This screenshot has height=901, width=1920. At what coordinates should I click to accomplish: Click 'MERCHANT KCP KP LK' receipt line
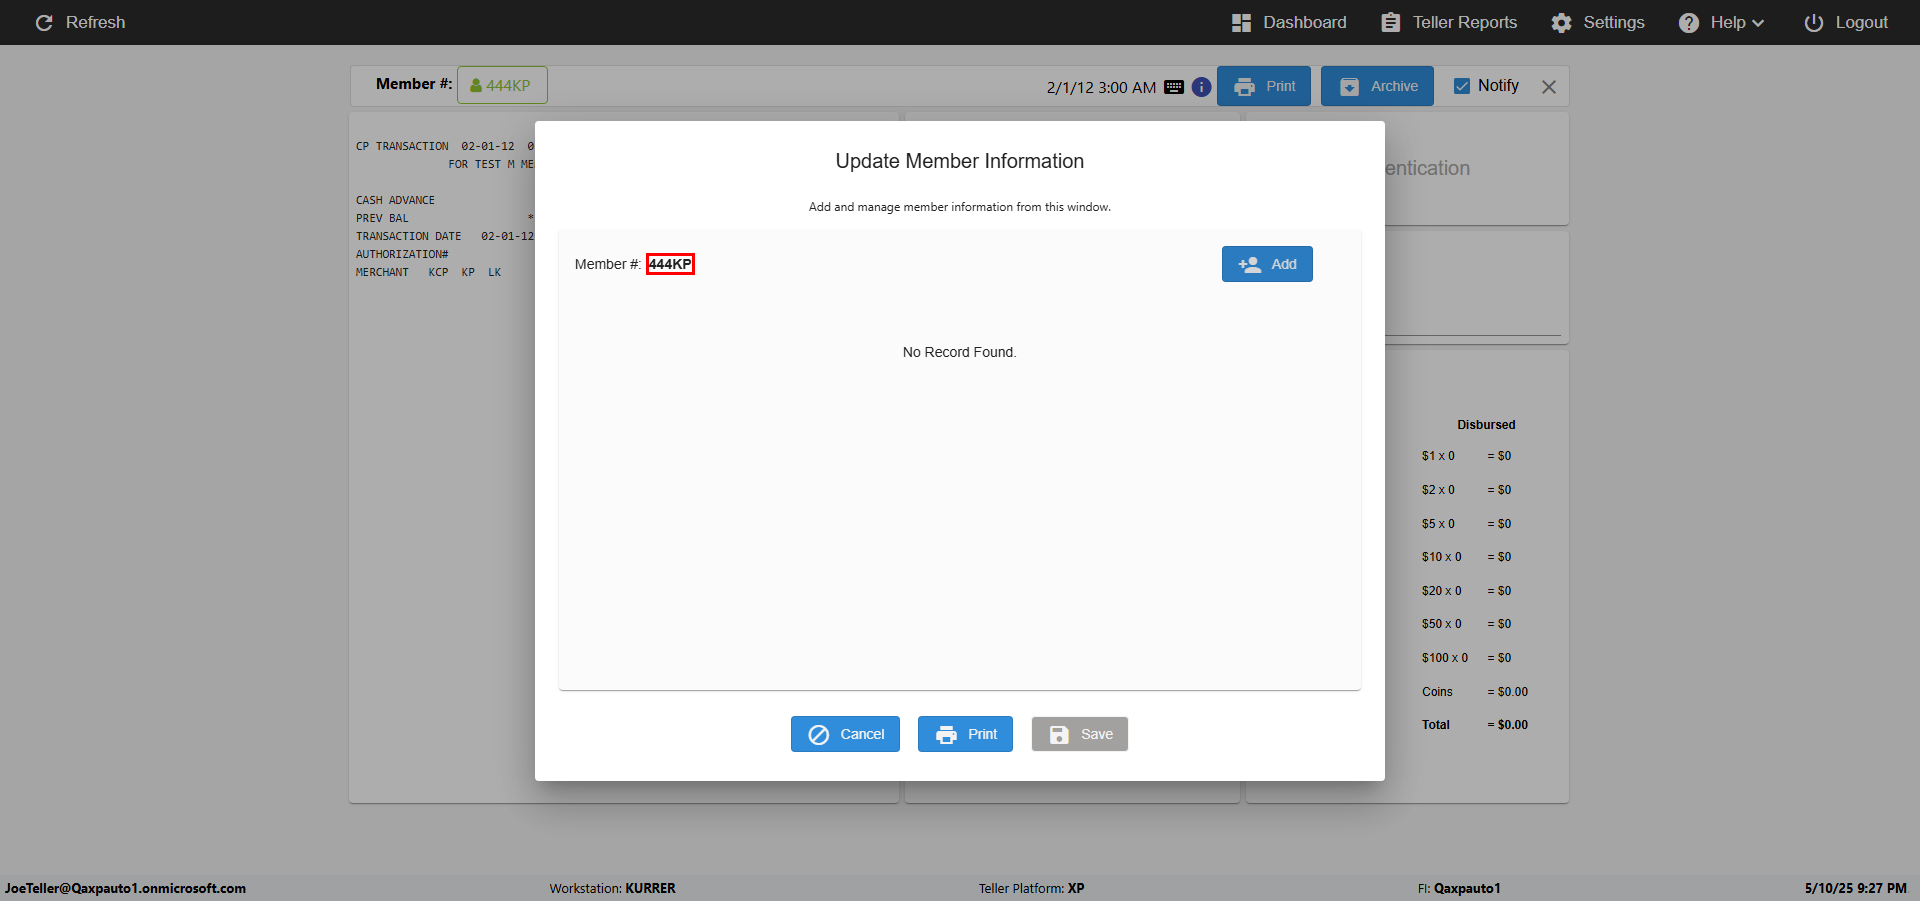429,272
